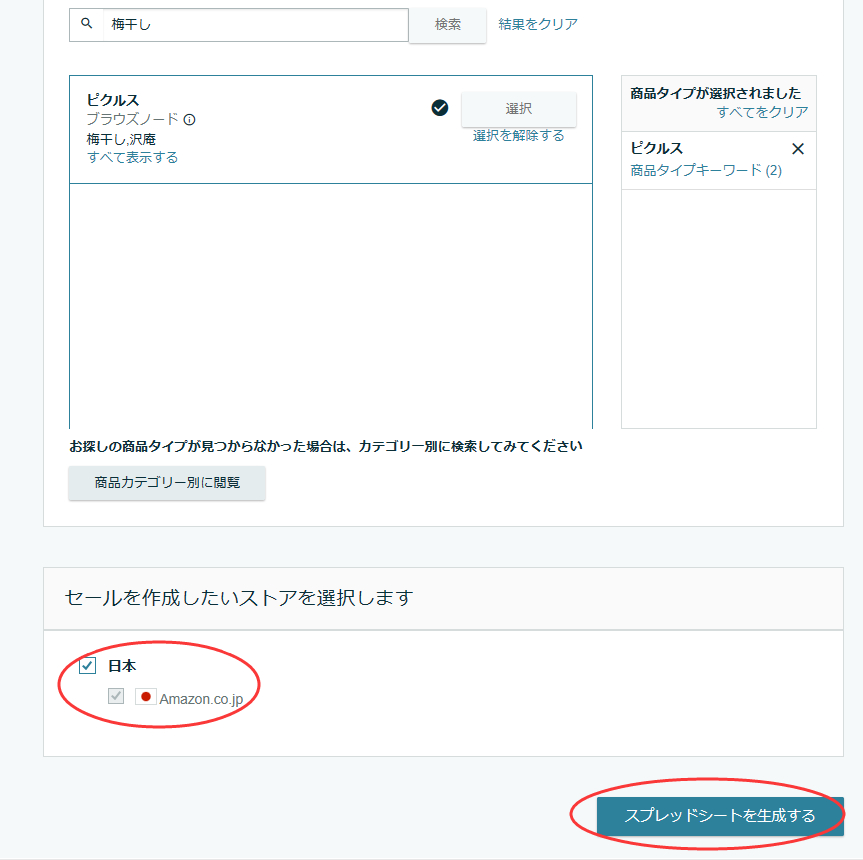The width and height of the screenshot is (863, 860).
Task: Focus the search field containing 梅干し
Action: pos(255,25)
